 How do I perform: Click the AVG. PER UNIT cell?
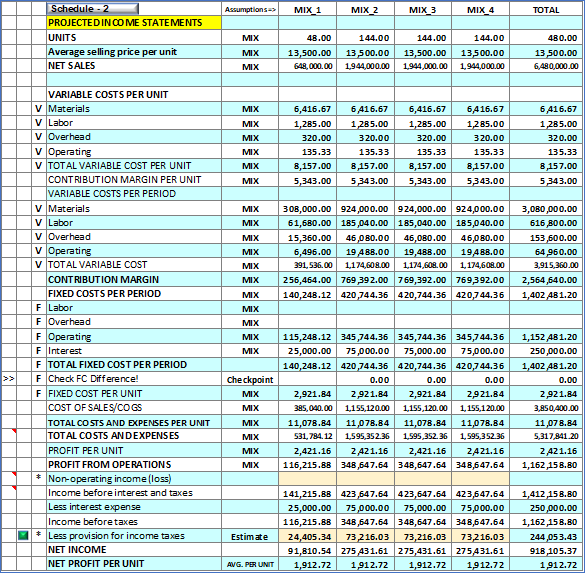(250, 565)
